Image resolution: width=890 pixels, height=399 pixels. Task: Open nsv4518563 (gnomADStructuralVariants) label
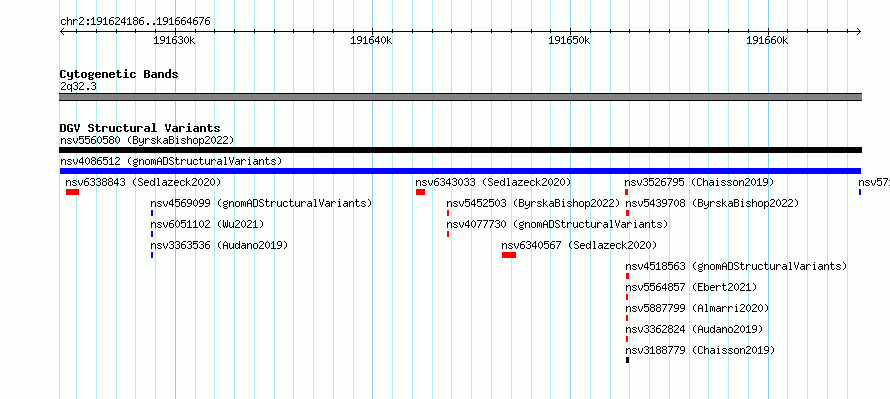pyautogui.click(x=736, y=266)
